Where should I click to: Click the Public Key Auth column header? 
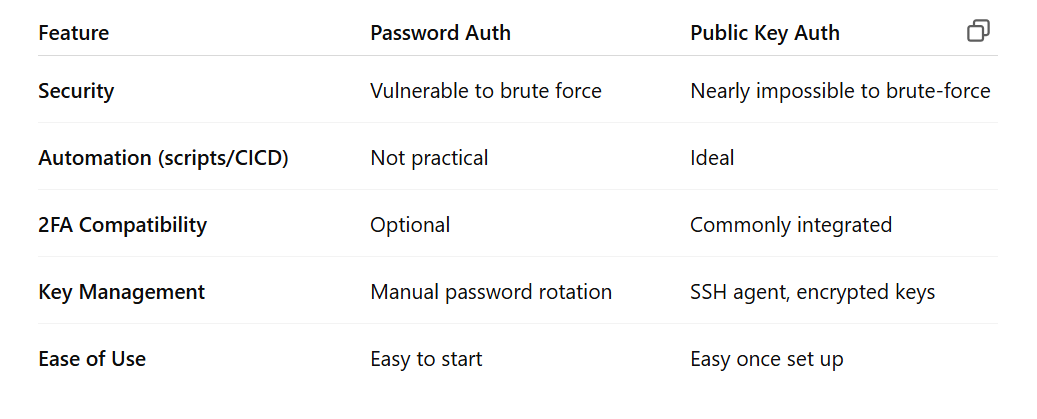coord(764,33)
